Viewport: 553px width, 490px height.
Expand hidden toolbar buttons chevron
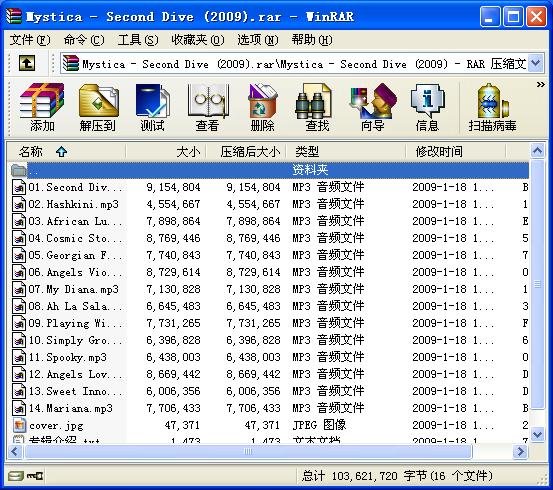pyautogui.click(x=540, y=85)
